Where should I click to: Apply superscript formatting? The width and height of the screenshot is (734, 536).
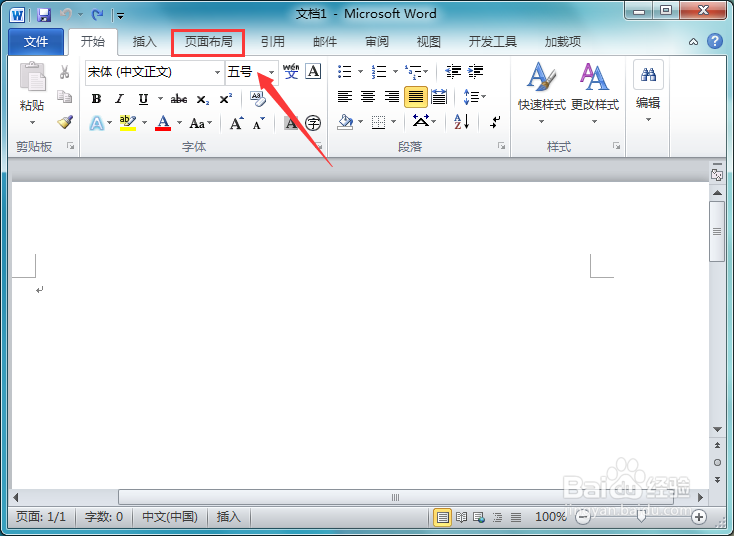226,98
